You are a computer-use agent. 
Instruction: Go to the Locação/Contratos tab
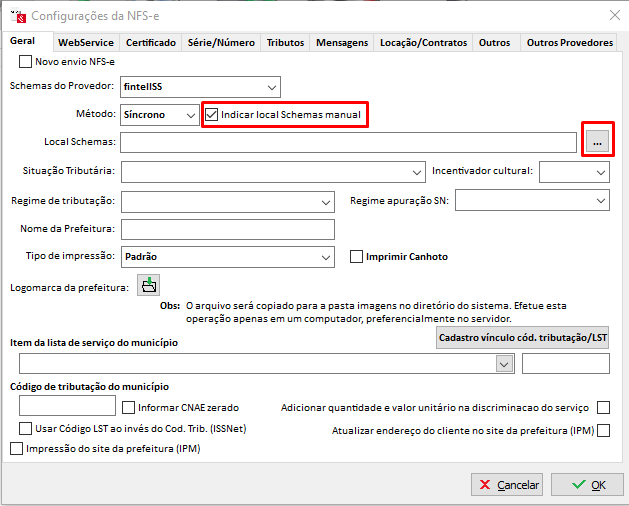click(x=423, y=43)
